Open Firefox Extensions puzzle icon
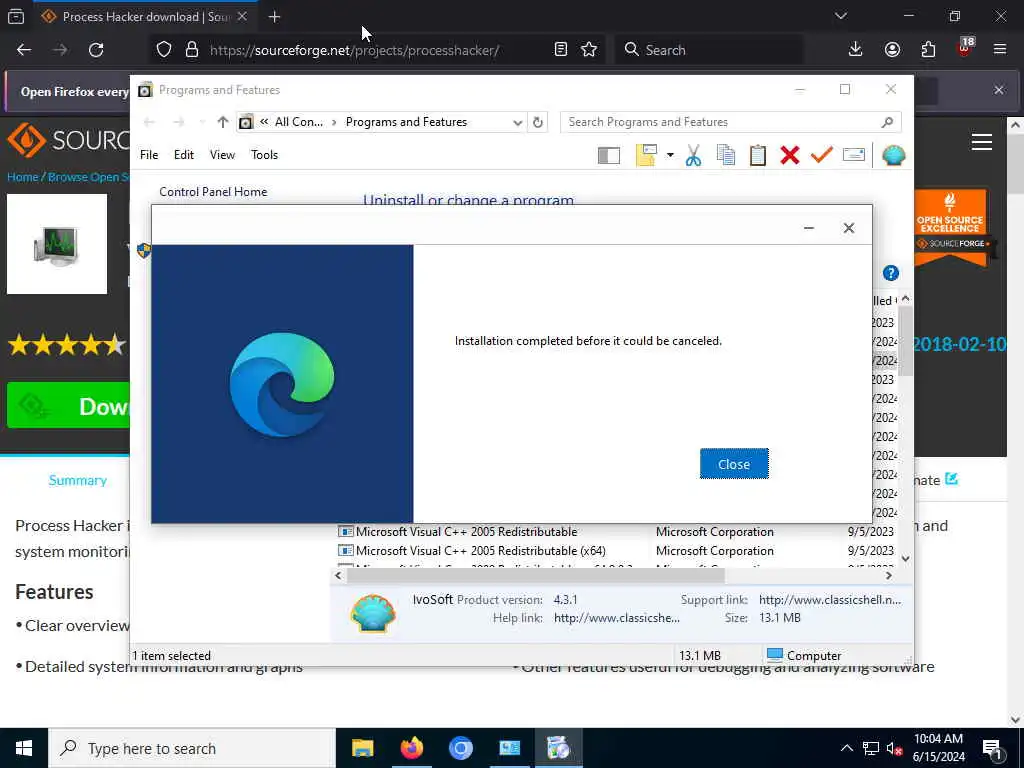This screenshot has width=1024, height=768. (x=928, y=50)
